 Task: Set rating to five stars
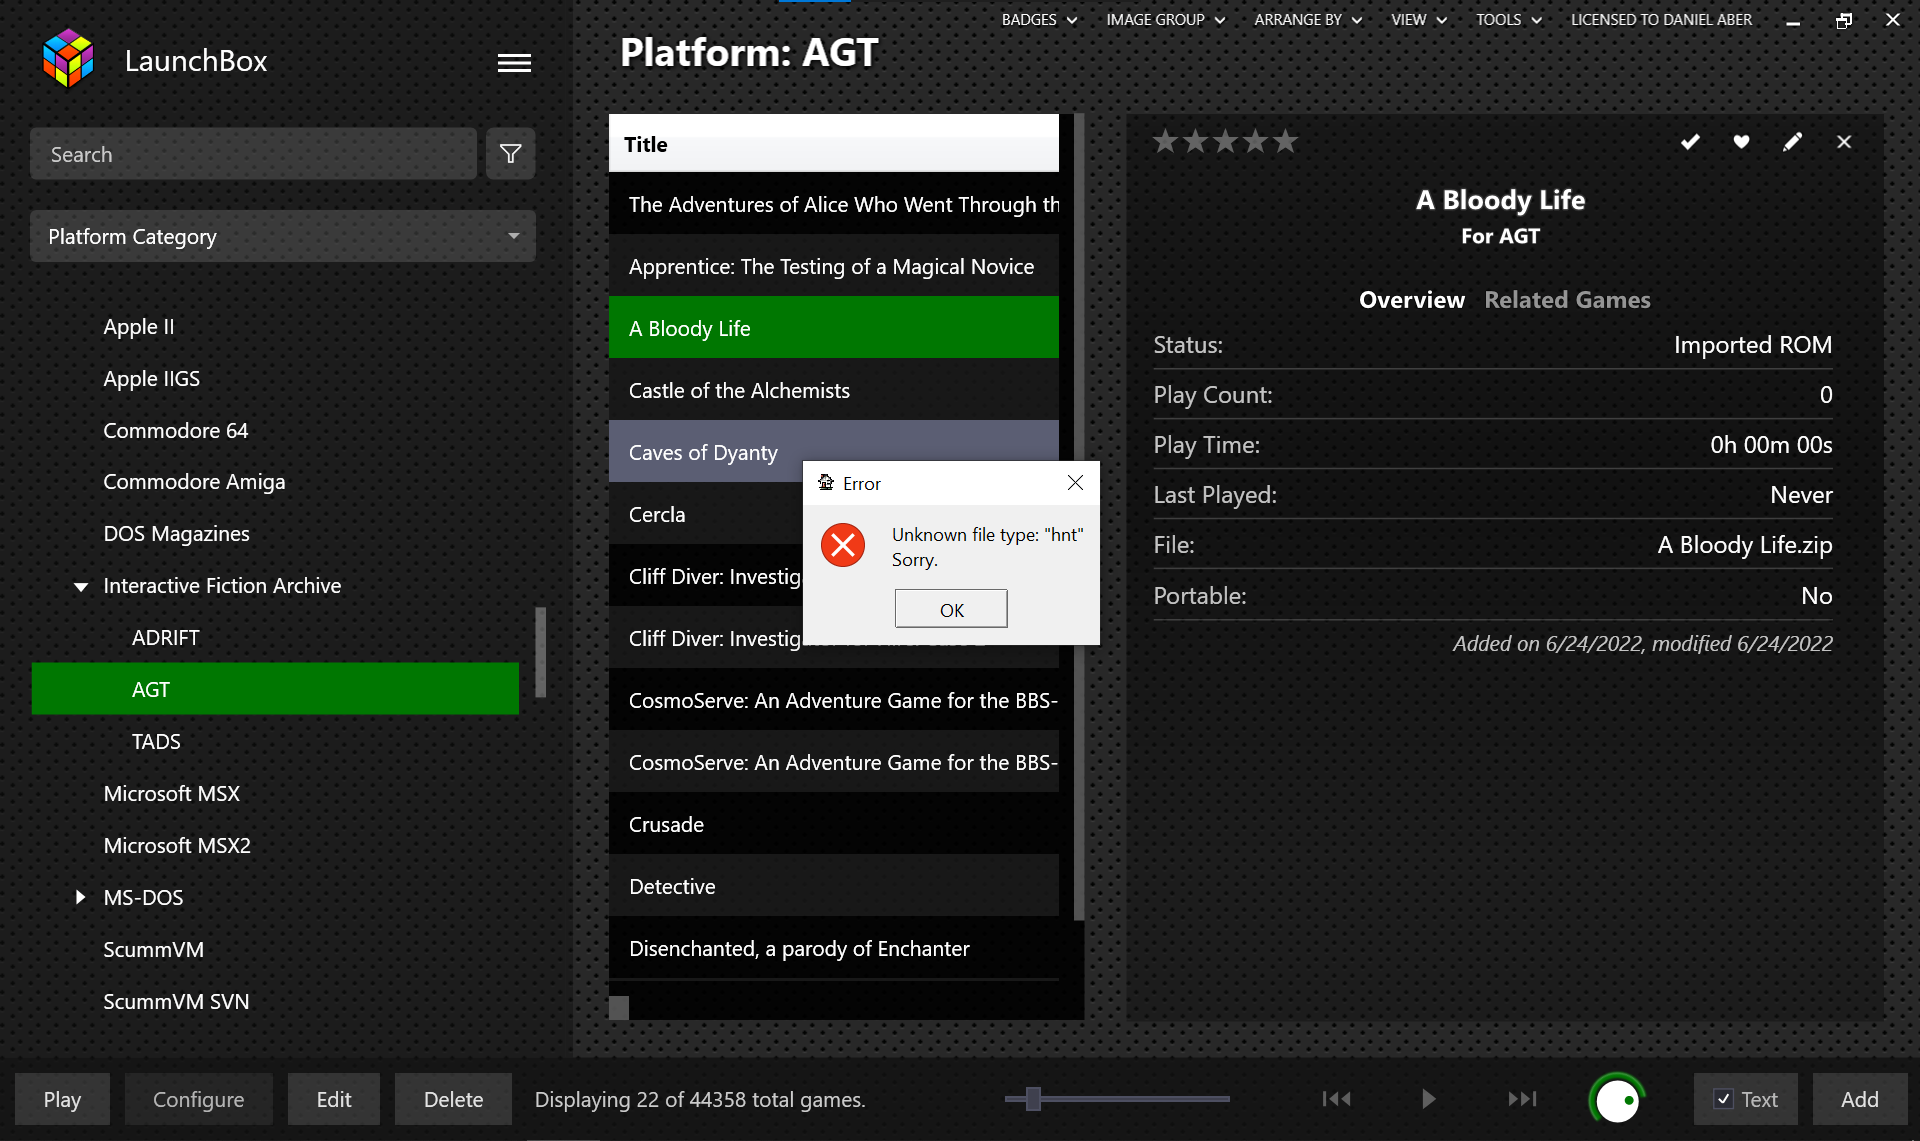tap(1285, 141)
